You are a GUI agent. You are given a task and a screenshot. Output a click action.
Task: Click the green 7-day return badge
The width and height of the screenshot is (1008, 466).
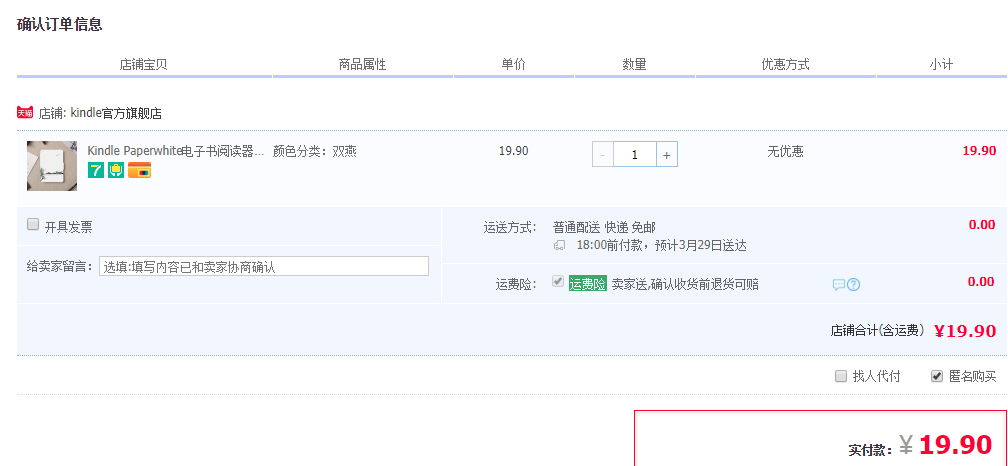96,170
